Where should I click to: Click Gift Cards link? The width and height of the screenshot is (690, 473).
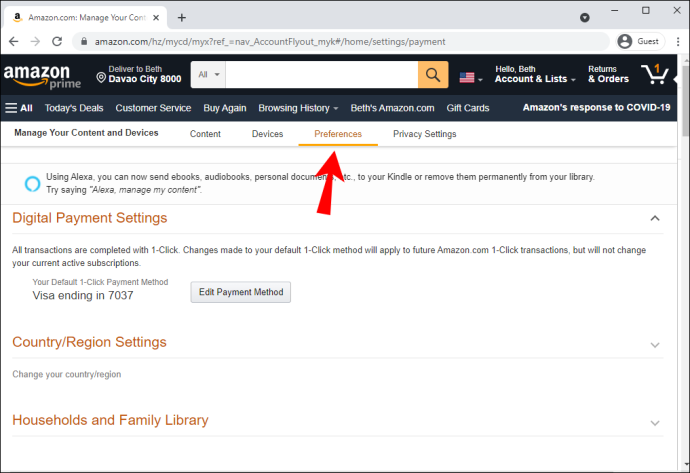(x=468, y=108)
